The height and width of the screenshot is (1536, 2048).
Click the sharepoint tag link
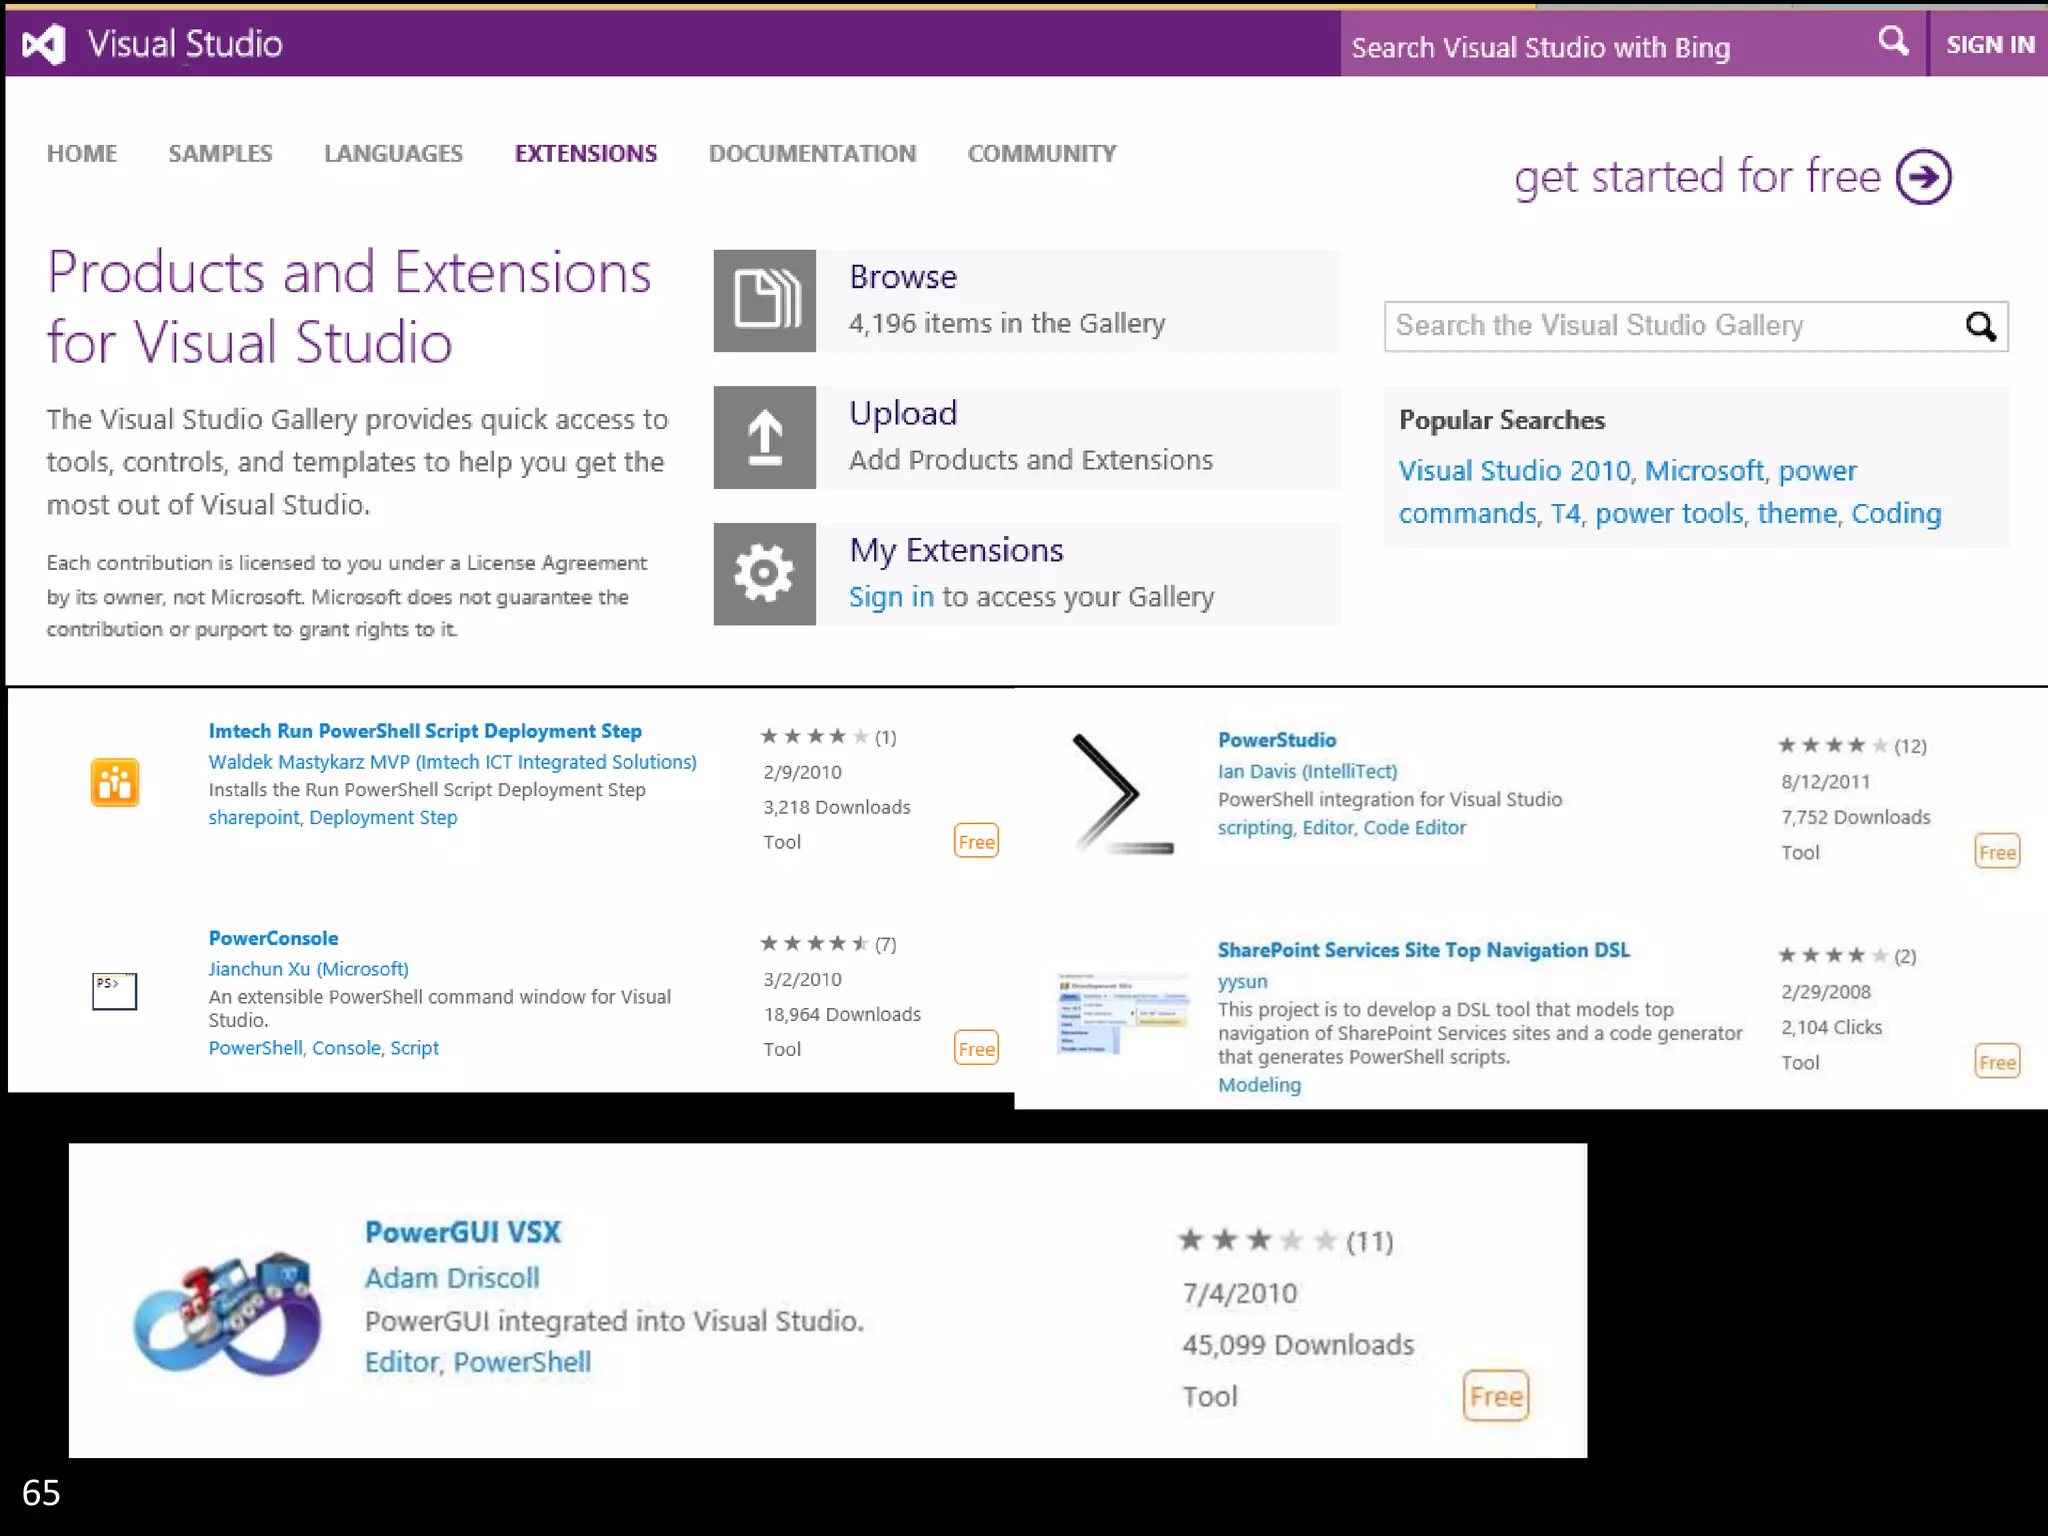tap(254, 817)
